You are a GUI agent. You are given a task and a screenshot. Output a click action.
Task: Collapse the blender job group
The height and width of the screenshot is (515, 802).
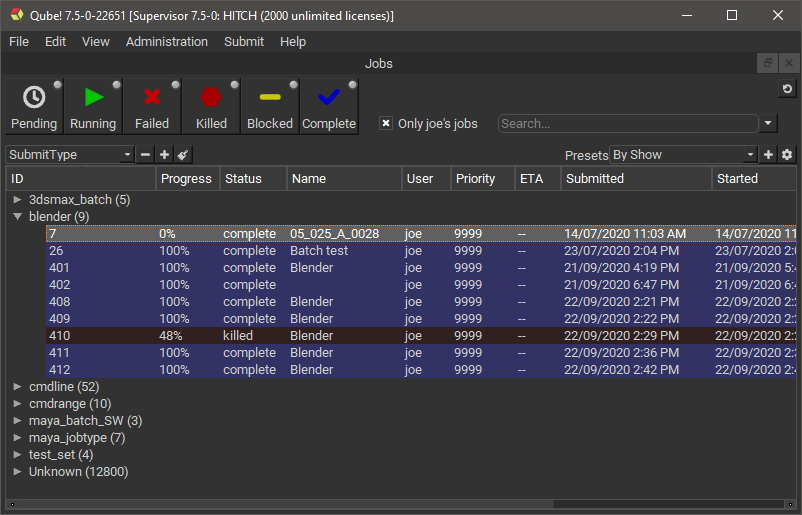(17, 217)
